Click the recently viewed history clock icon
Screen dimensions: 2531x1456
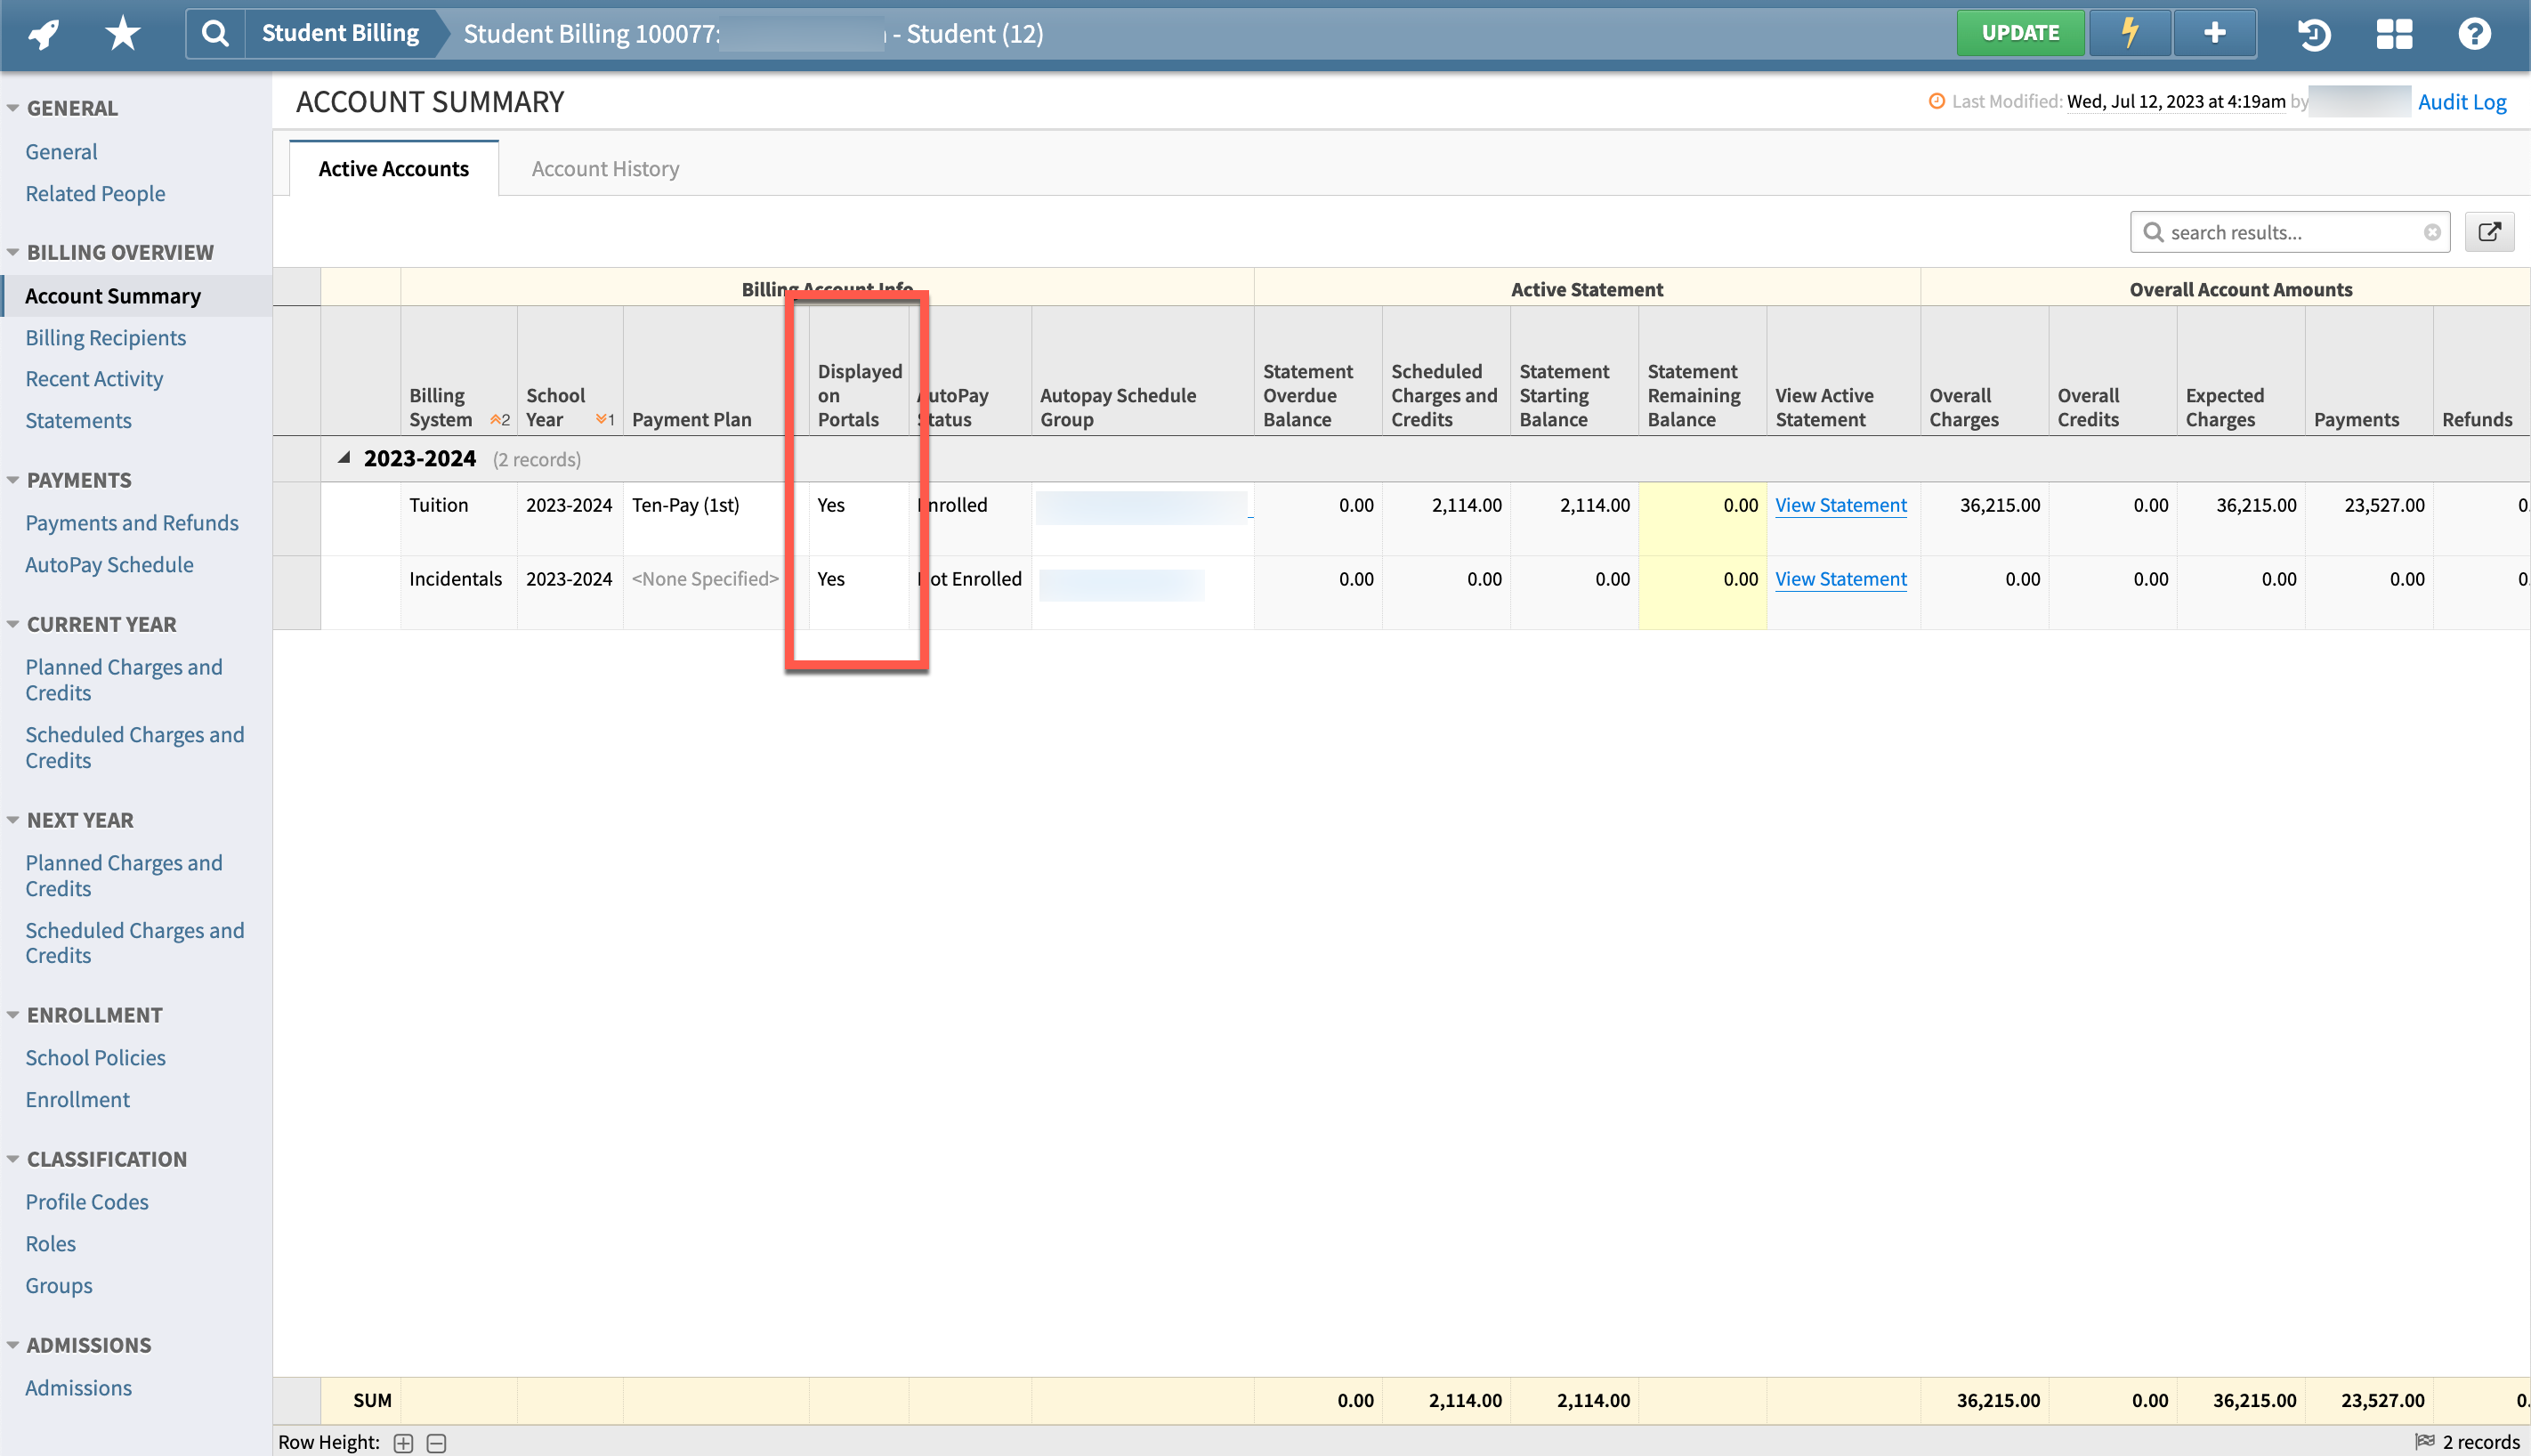[2313, 33]
